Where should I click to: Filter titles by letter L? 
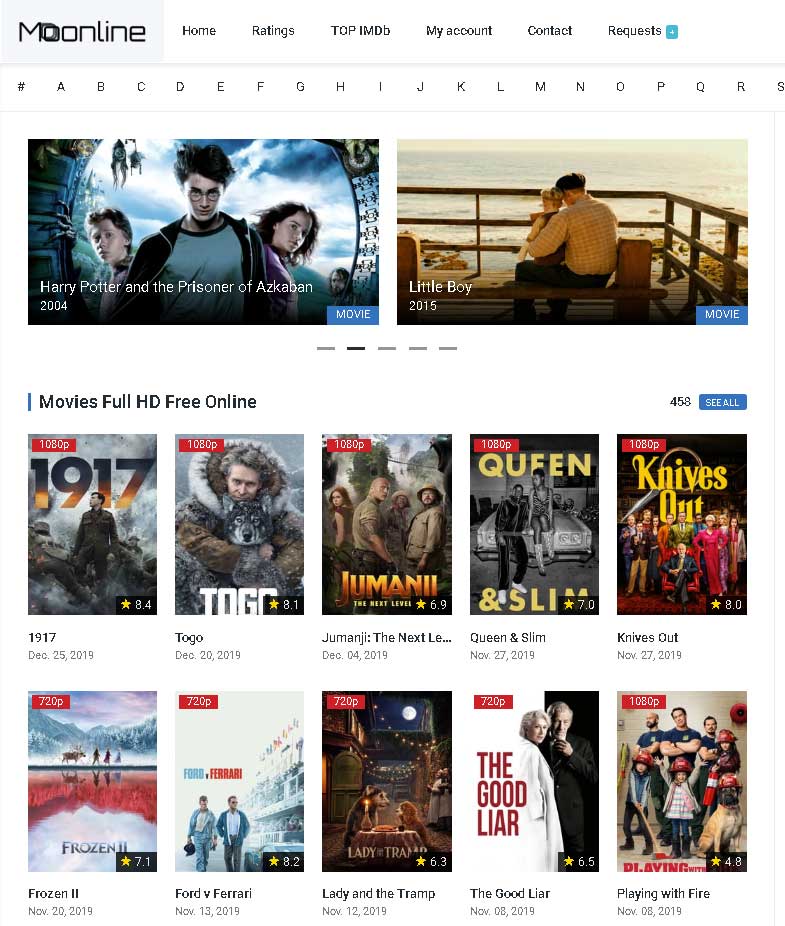tap(500, 87)
